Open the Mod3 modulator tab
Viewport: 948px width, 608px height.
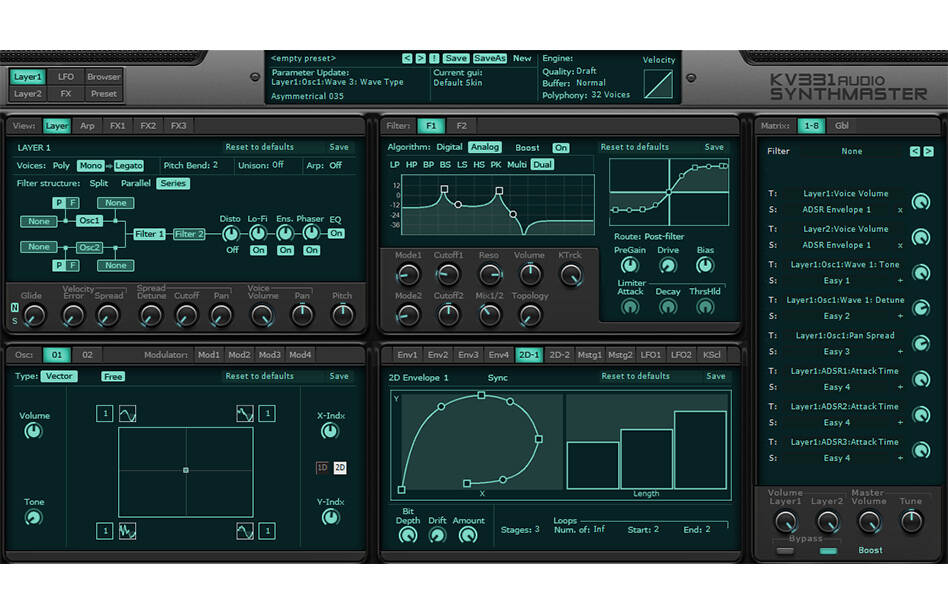tap(269, 355)
